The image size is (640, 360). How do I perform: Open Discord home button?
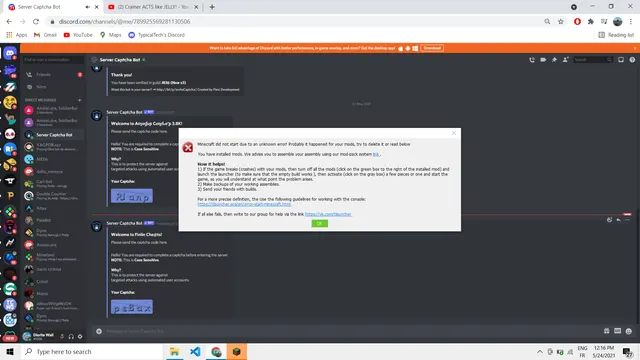(10, 53)
